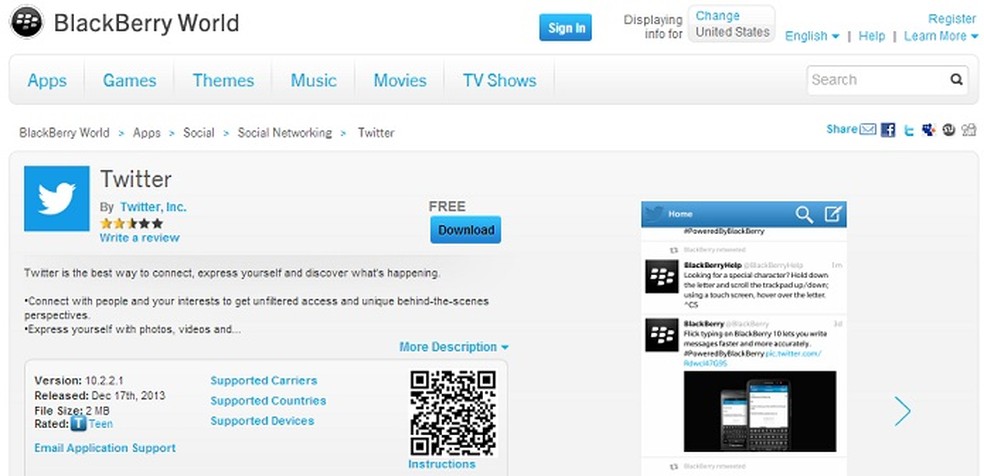
Task: Click compose tweet icon in the screenshot
Action: tap(832, 214)
